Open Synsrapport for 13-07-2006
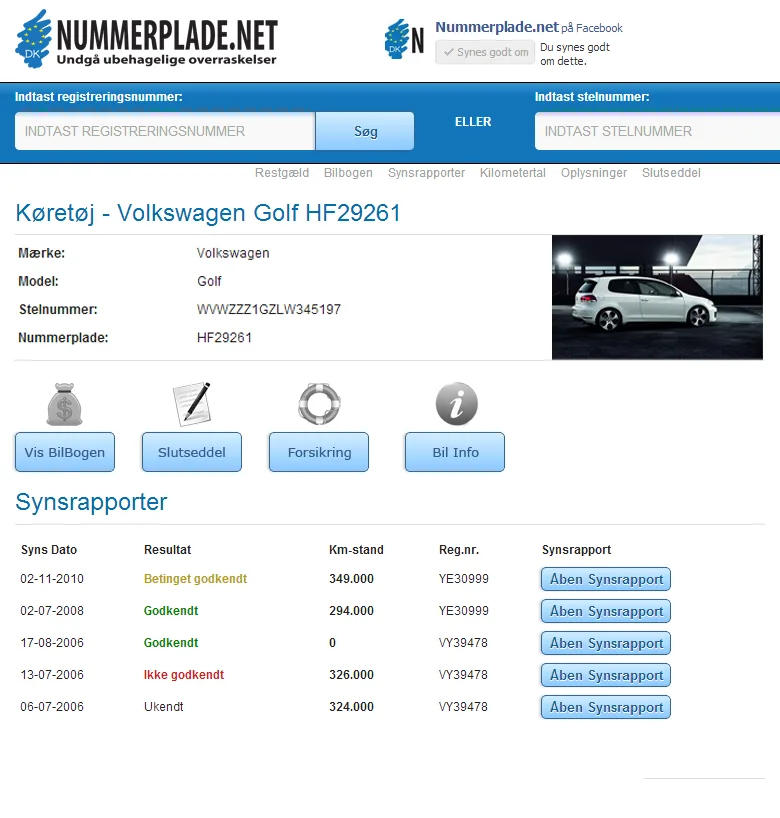Screen dimensions: 780x818 (x=606, y=675)
